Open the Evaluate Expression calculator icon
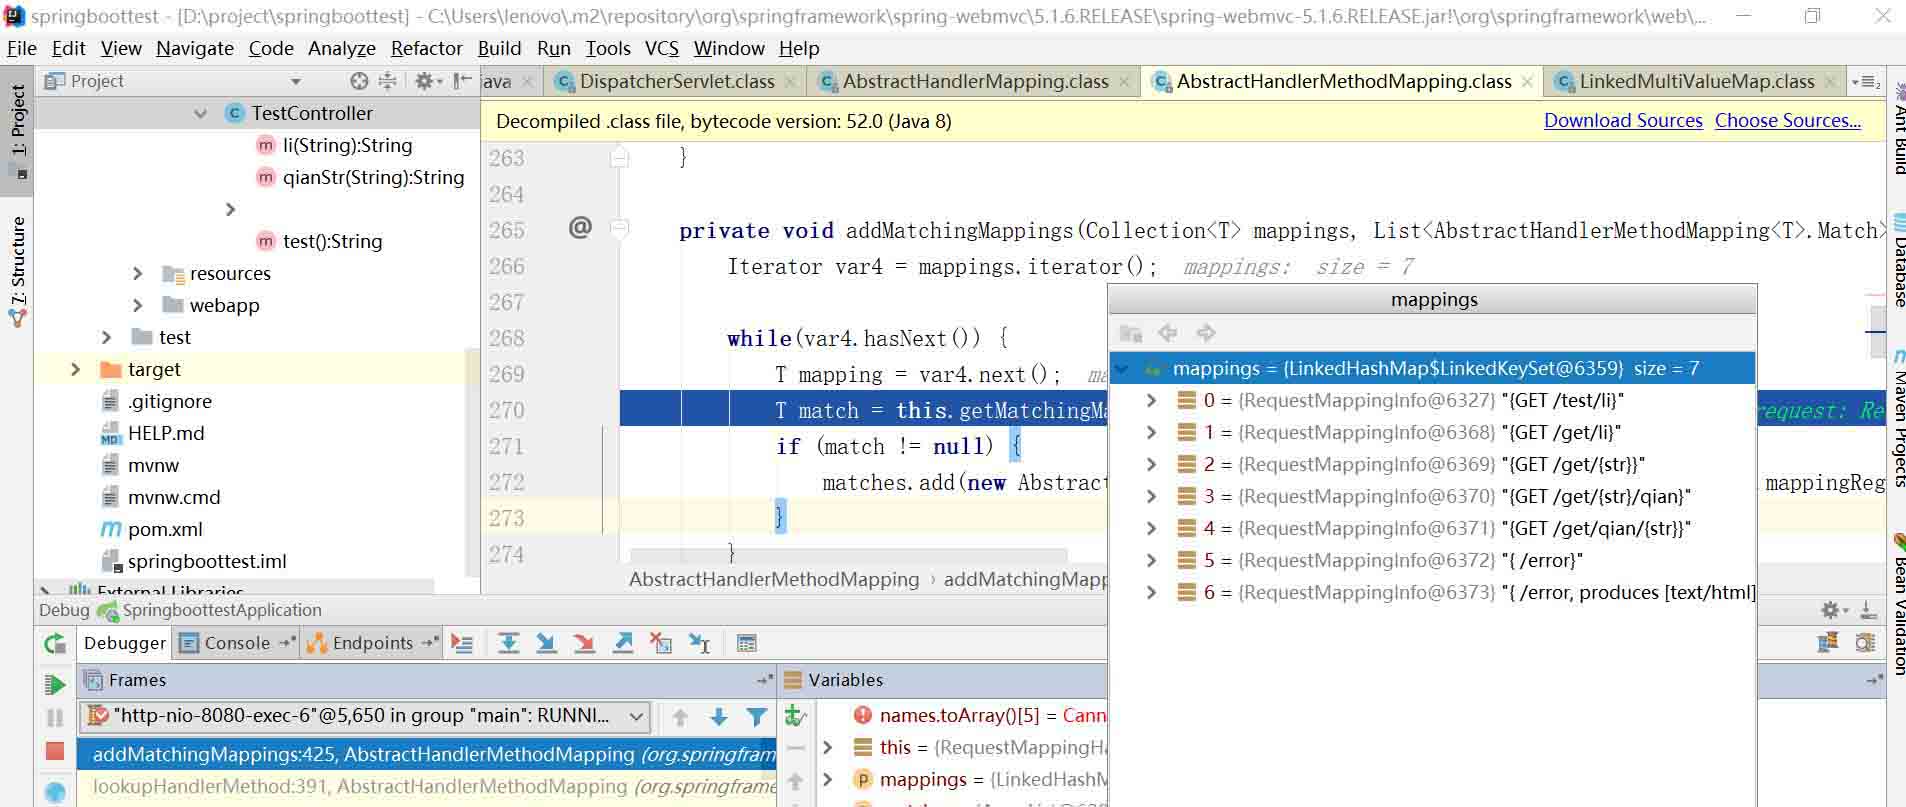This screenshot has height=807, width=1906. click(746, 643)
